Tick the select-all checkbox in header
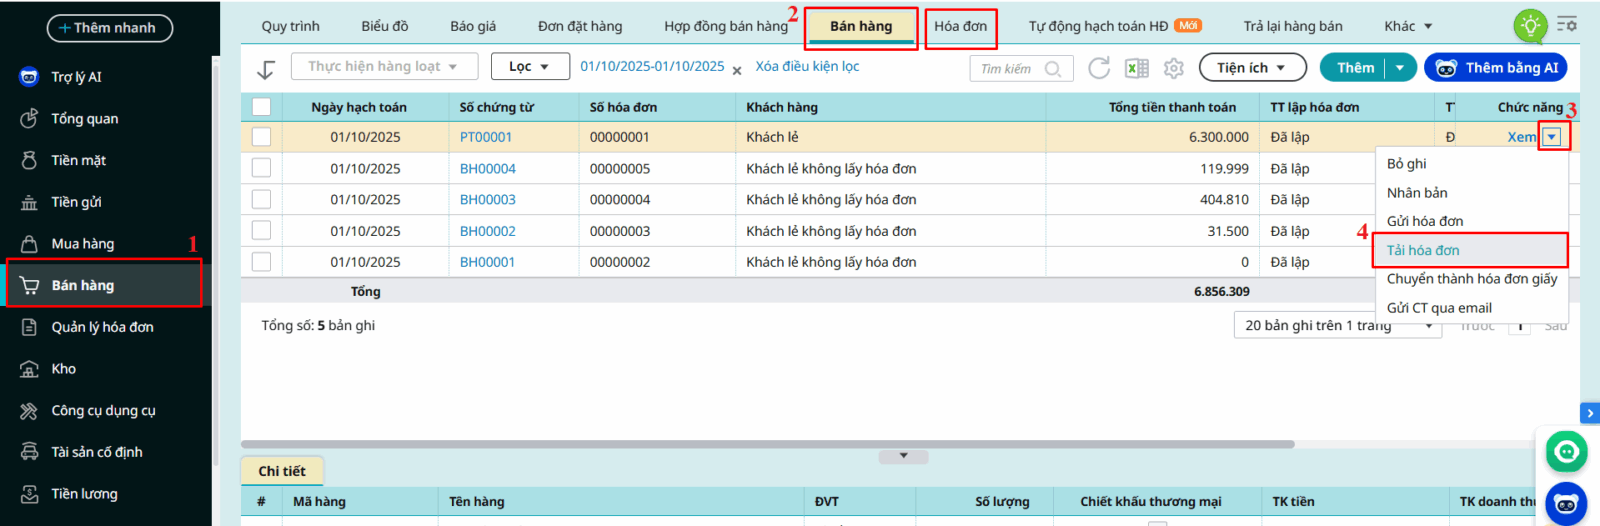 click(x=262, y=107)
